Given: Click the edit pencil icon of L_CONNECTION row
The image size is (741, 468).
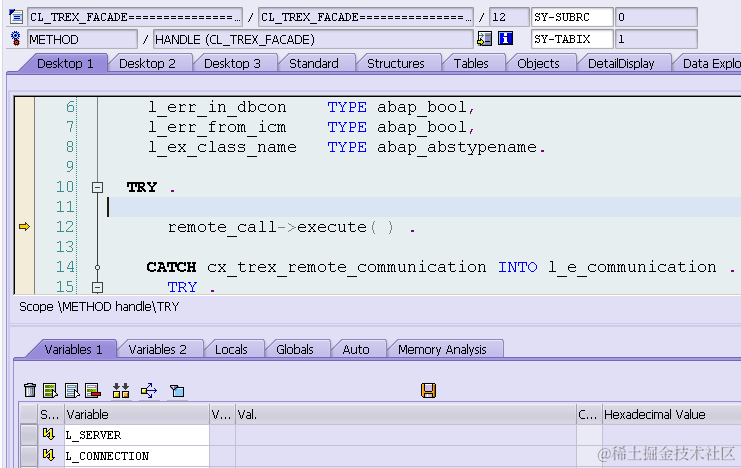Looking at the screenshot, I should click(49, 455).
